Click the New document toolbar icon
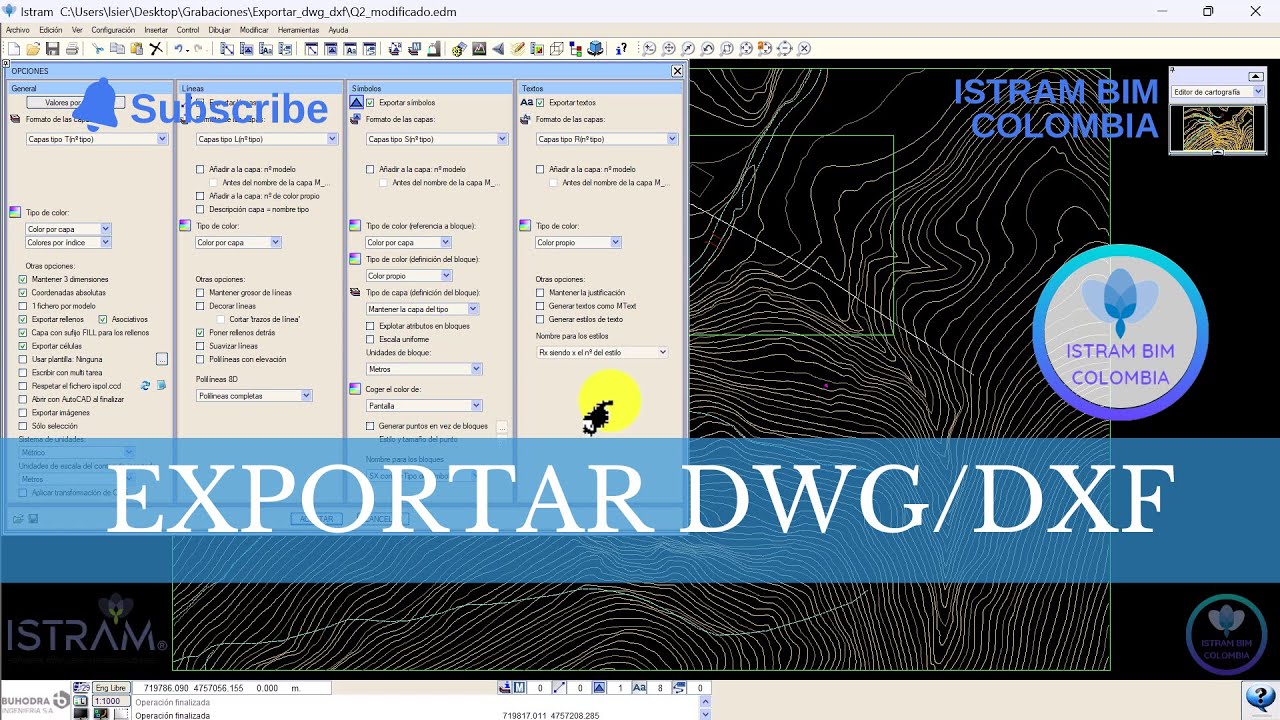 13,49
